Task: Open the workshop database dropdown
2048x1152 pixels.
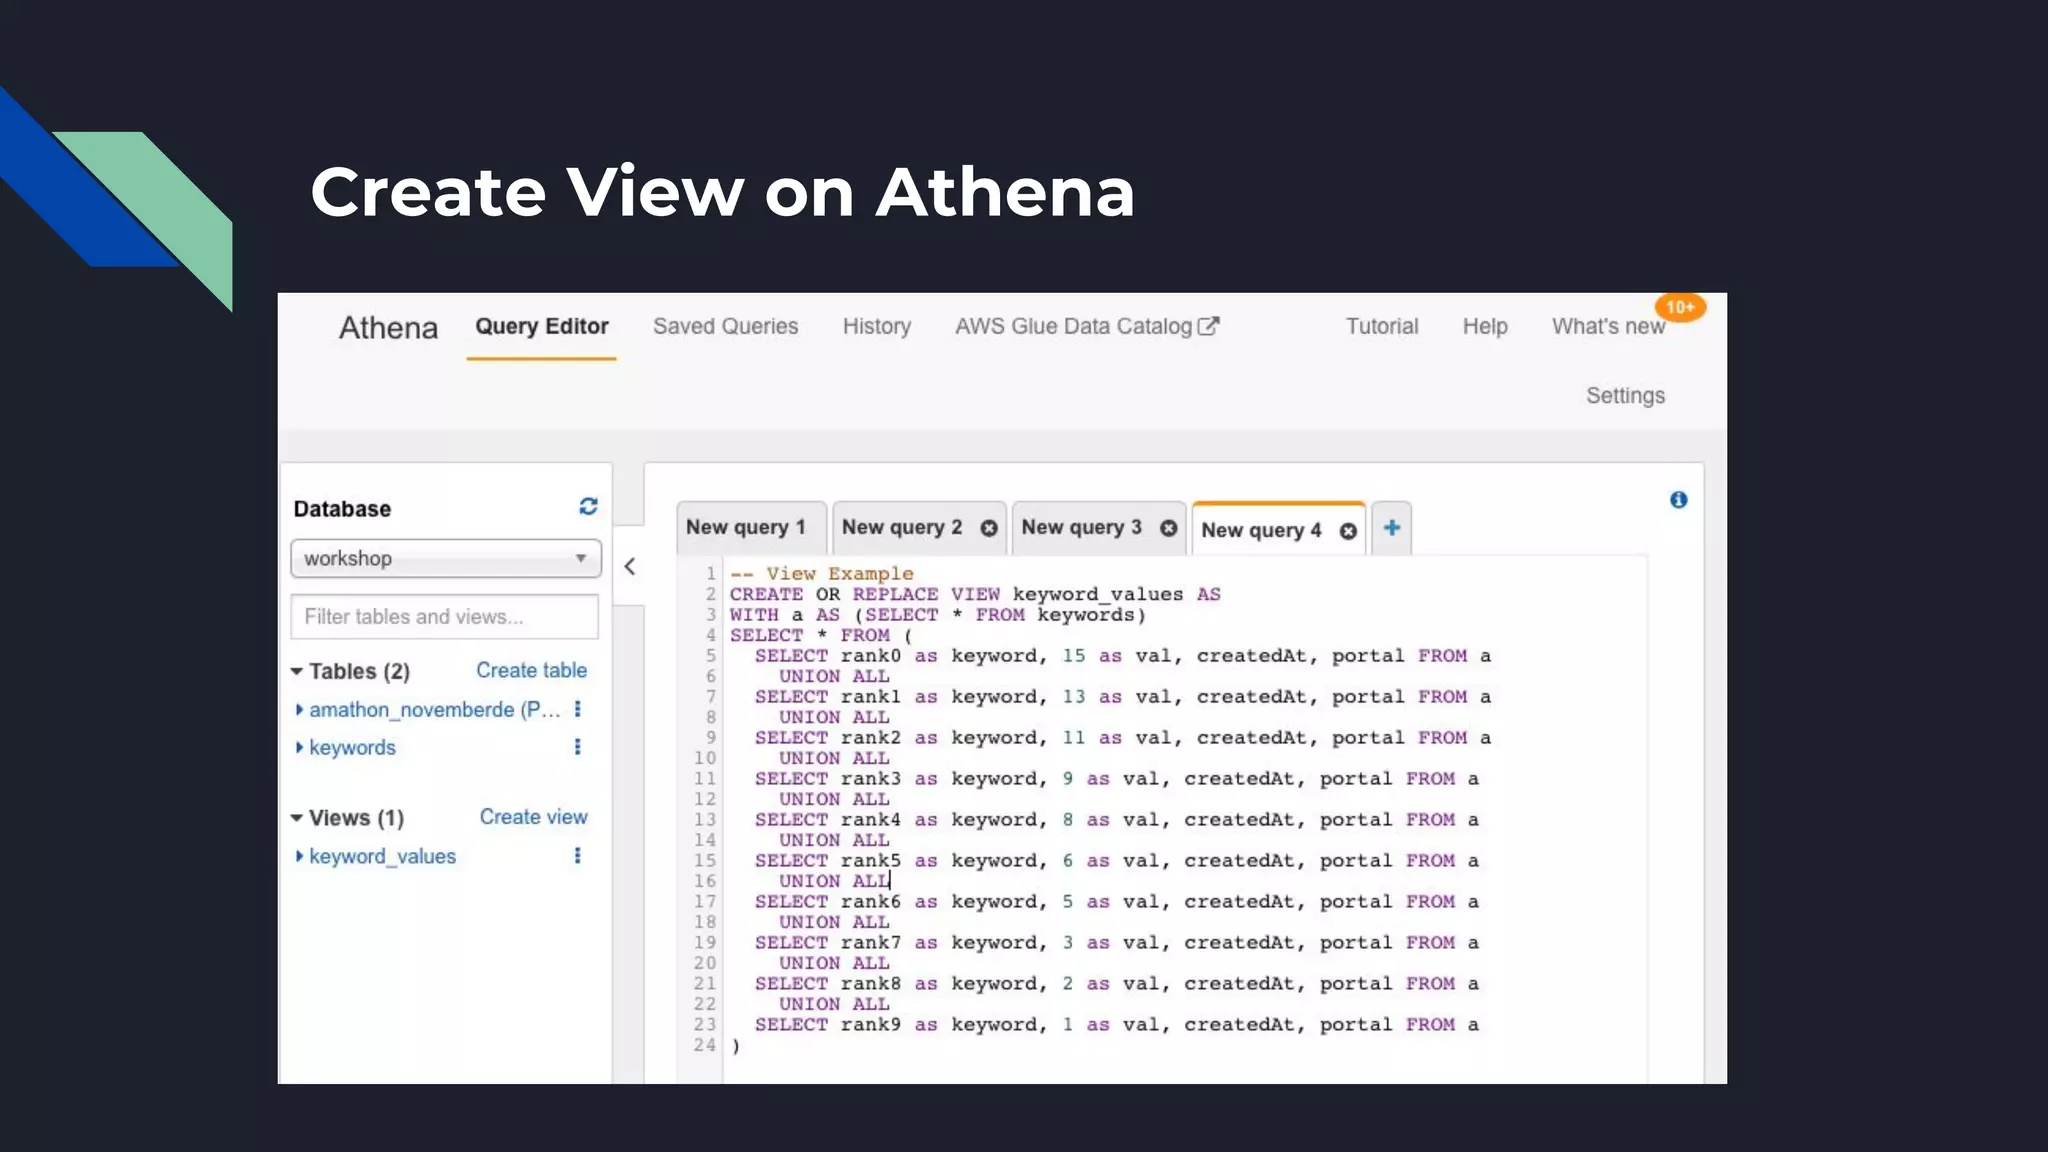Action: pos(446,558)
